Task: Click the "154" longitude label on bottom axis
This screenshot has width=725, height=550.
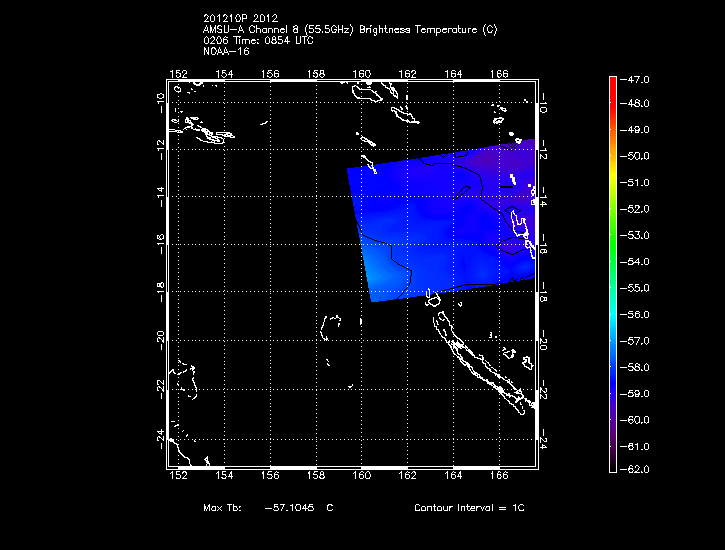Action: pyautogui.click(x=225, y=476)
